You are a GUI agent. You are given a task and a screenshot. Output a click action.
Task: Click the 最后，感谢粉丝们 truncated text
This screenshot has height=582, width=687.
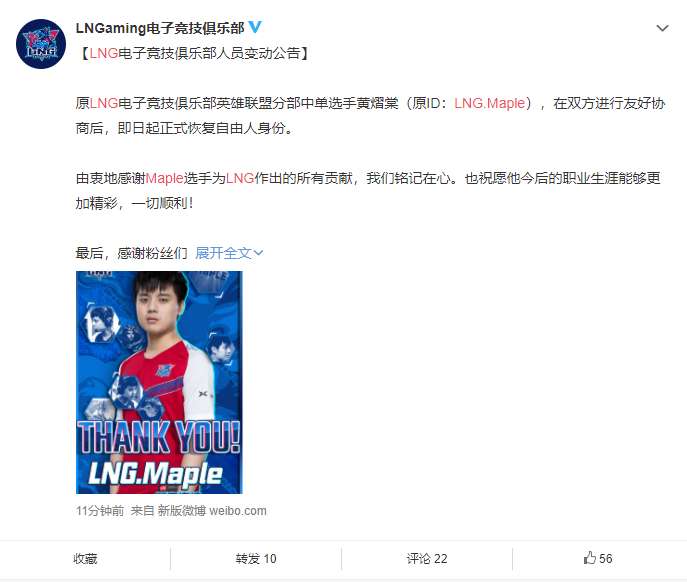[131, 253]
